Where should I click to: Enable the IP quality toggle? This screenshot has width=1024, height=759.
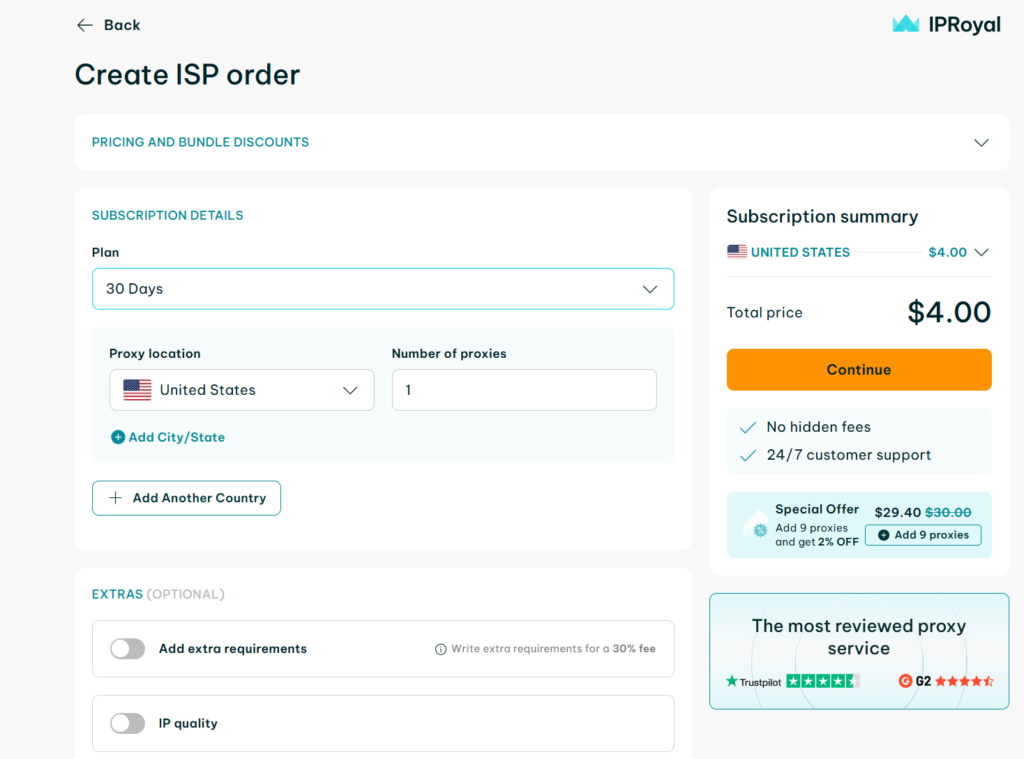[x=127, y=722]
